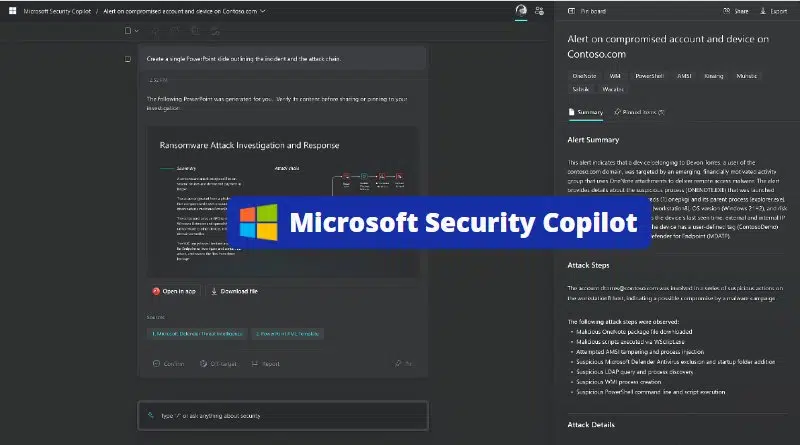Select the Wacatac tag
800x445 pixels.
point(613,89)
